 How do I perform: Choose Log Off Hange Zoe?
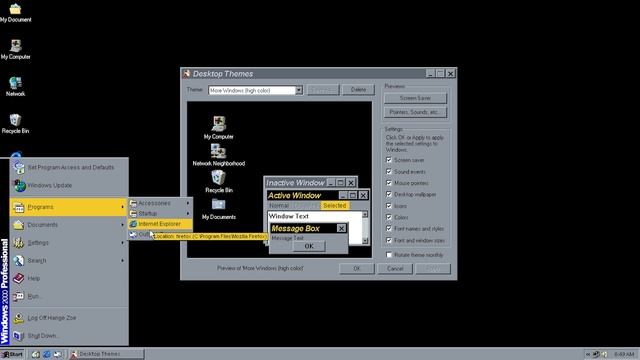tap(69, 318)
